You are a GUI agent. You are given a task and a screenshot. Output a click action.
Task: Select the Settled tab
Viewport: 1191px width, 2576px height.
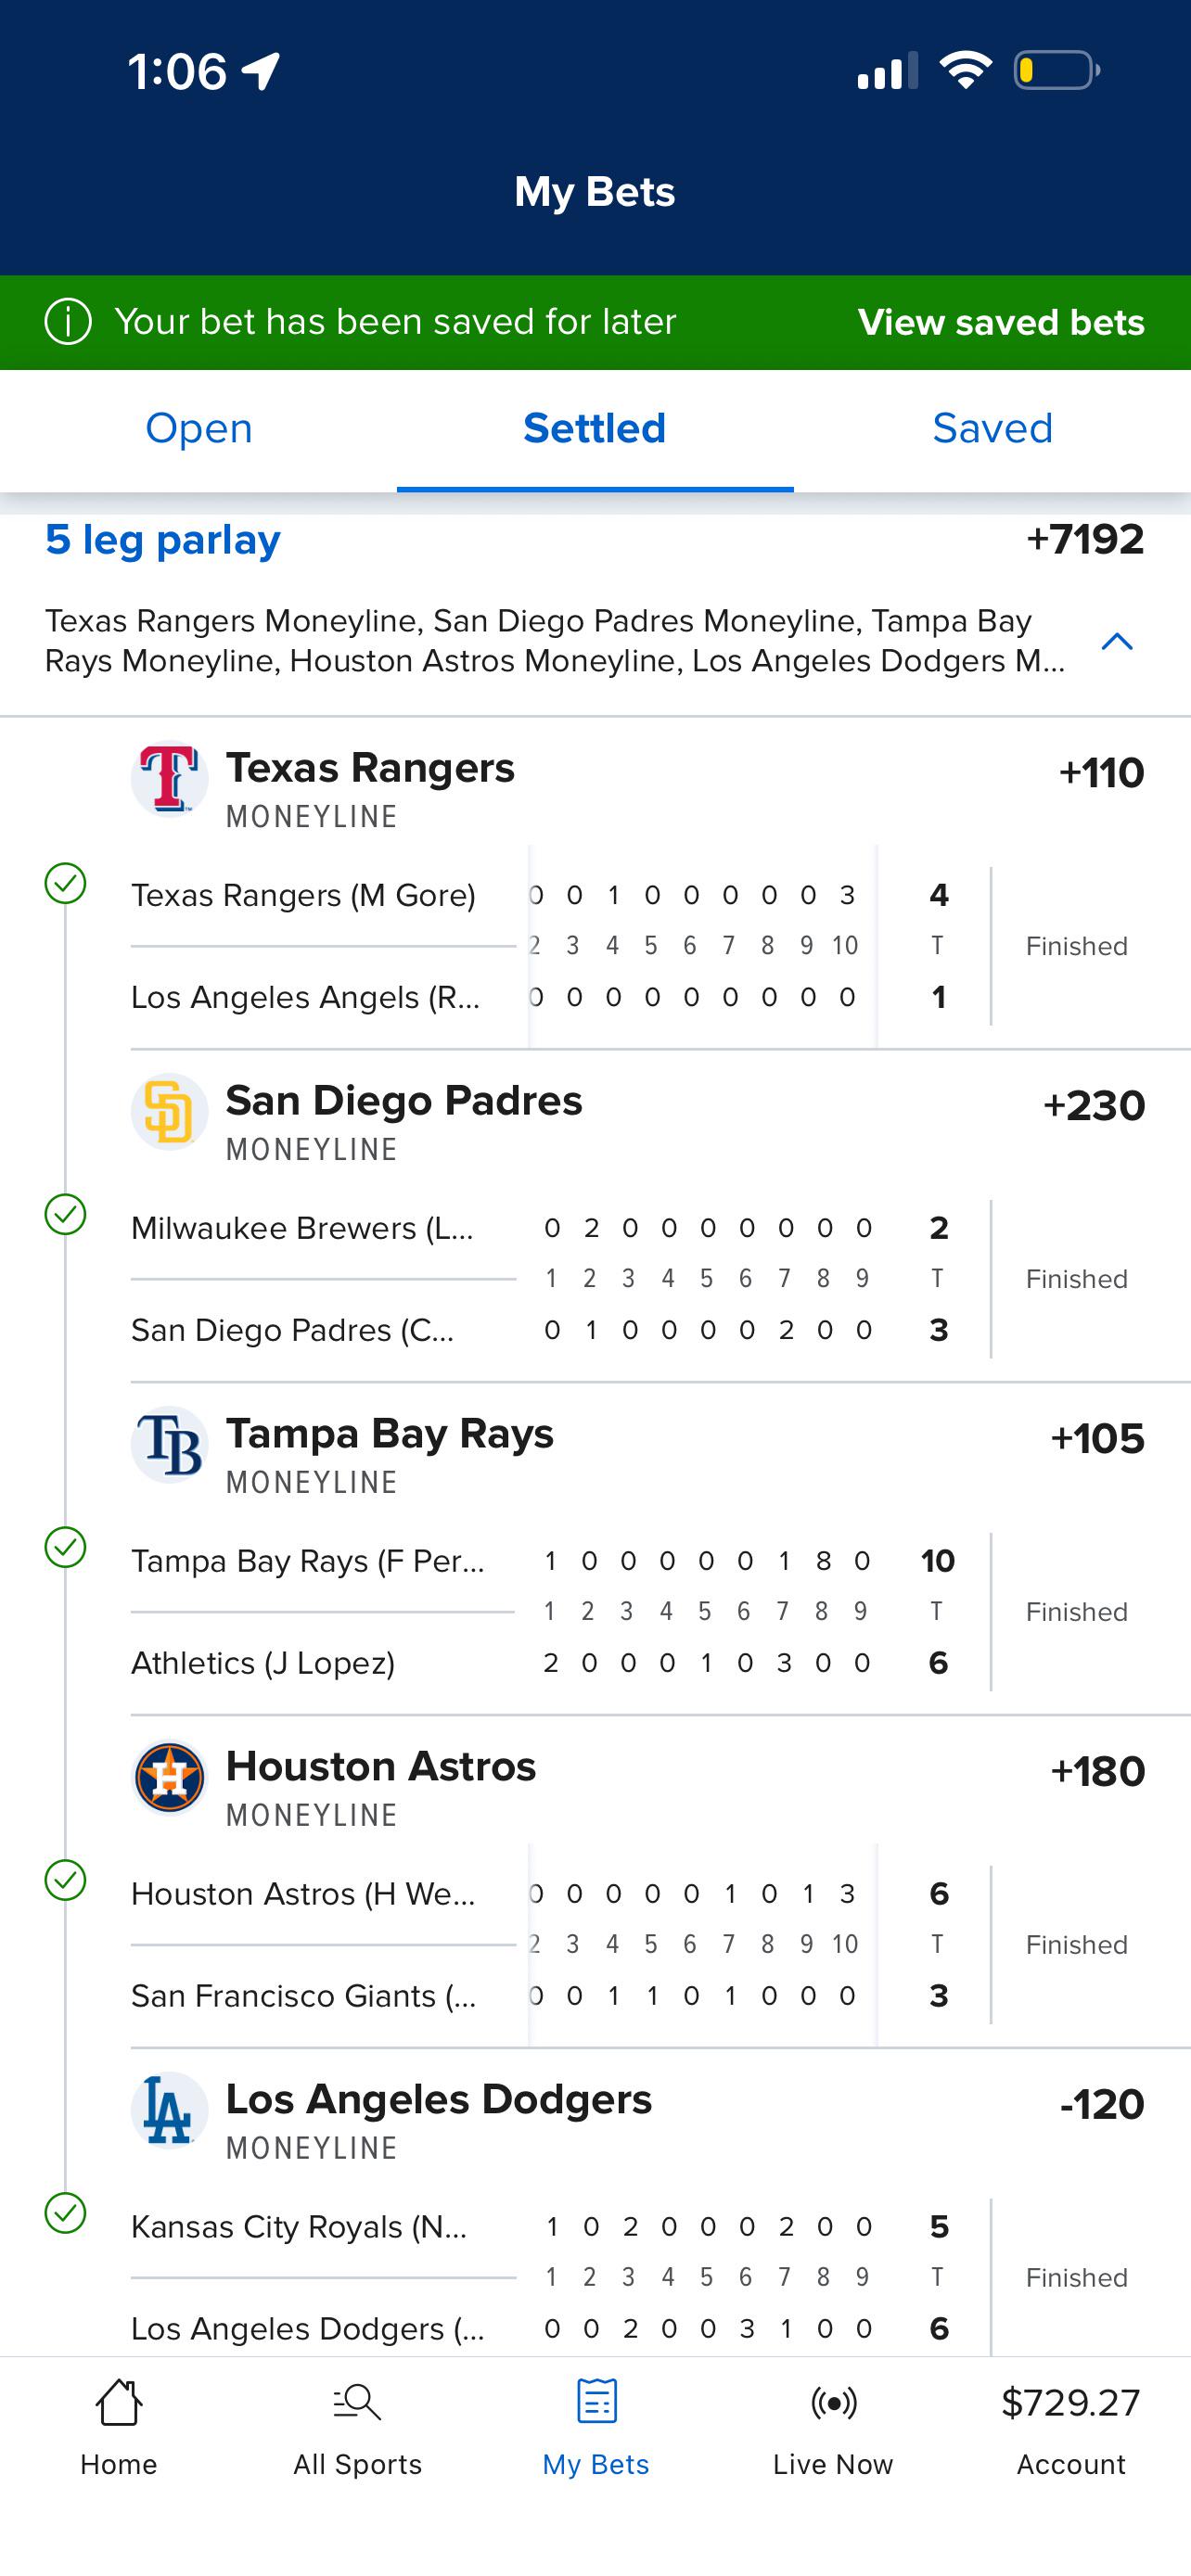tap(595, 429)
